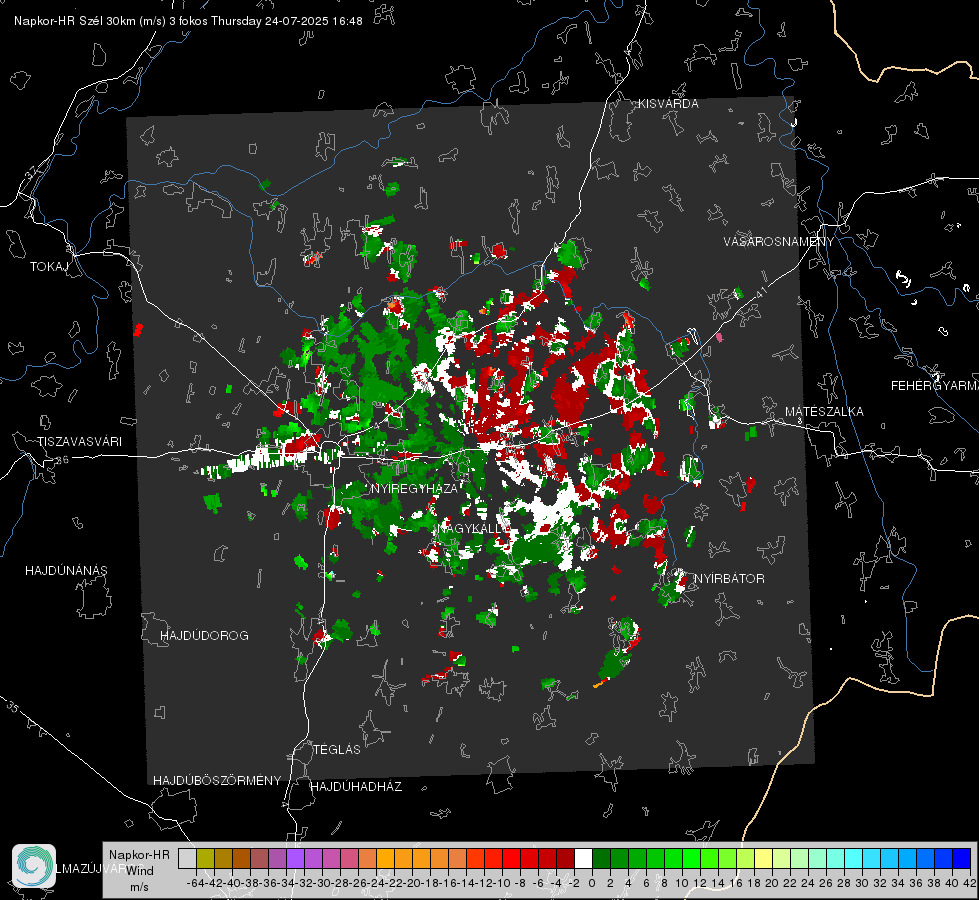Click the dark blue swatch between 40 and 42
Viewport: 979px width, 900px height.
(x=962, y=858)
